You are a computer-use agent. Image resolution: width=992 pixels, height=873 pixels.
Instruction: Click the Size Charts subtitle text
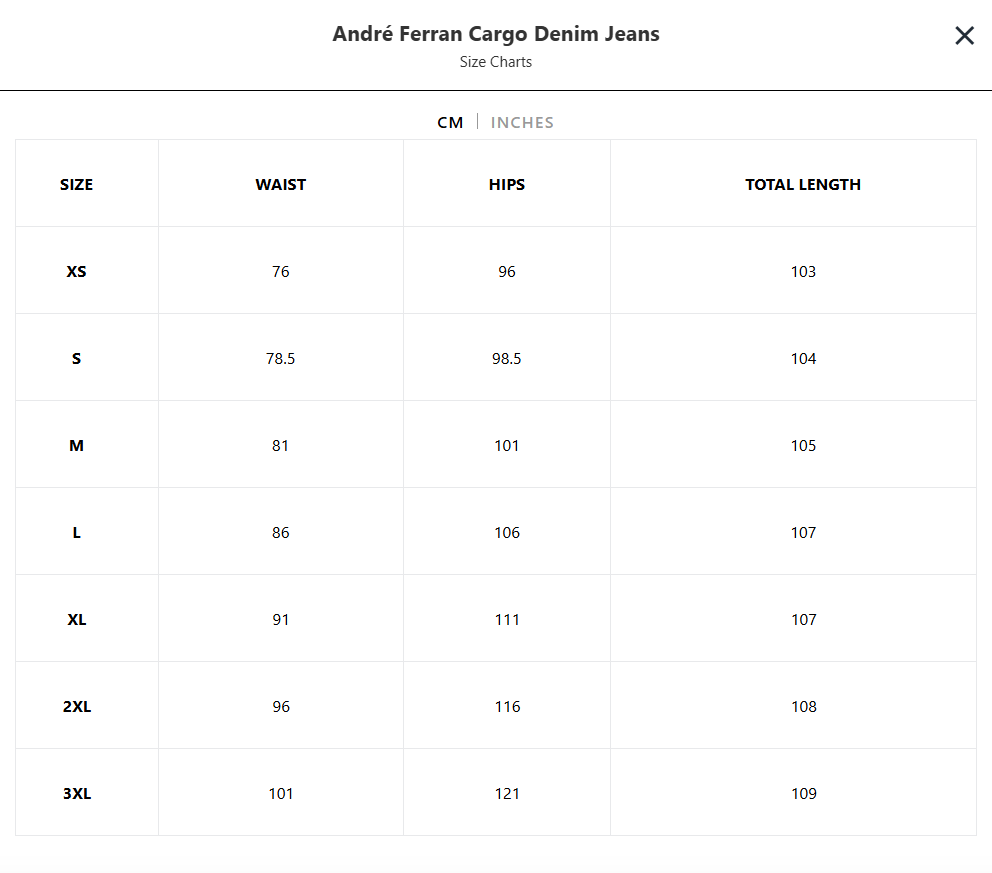pos(496,62)
